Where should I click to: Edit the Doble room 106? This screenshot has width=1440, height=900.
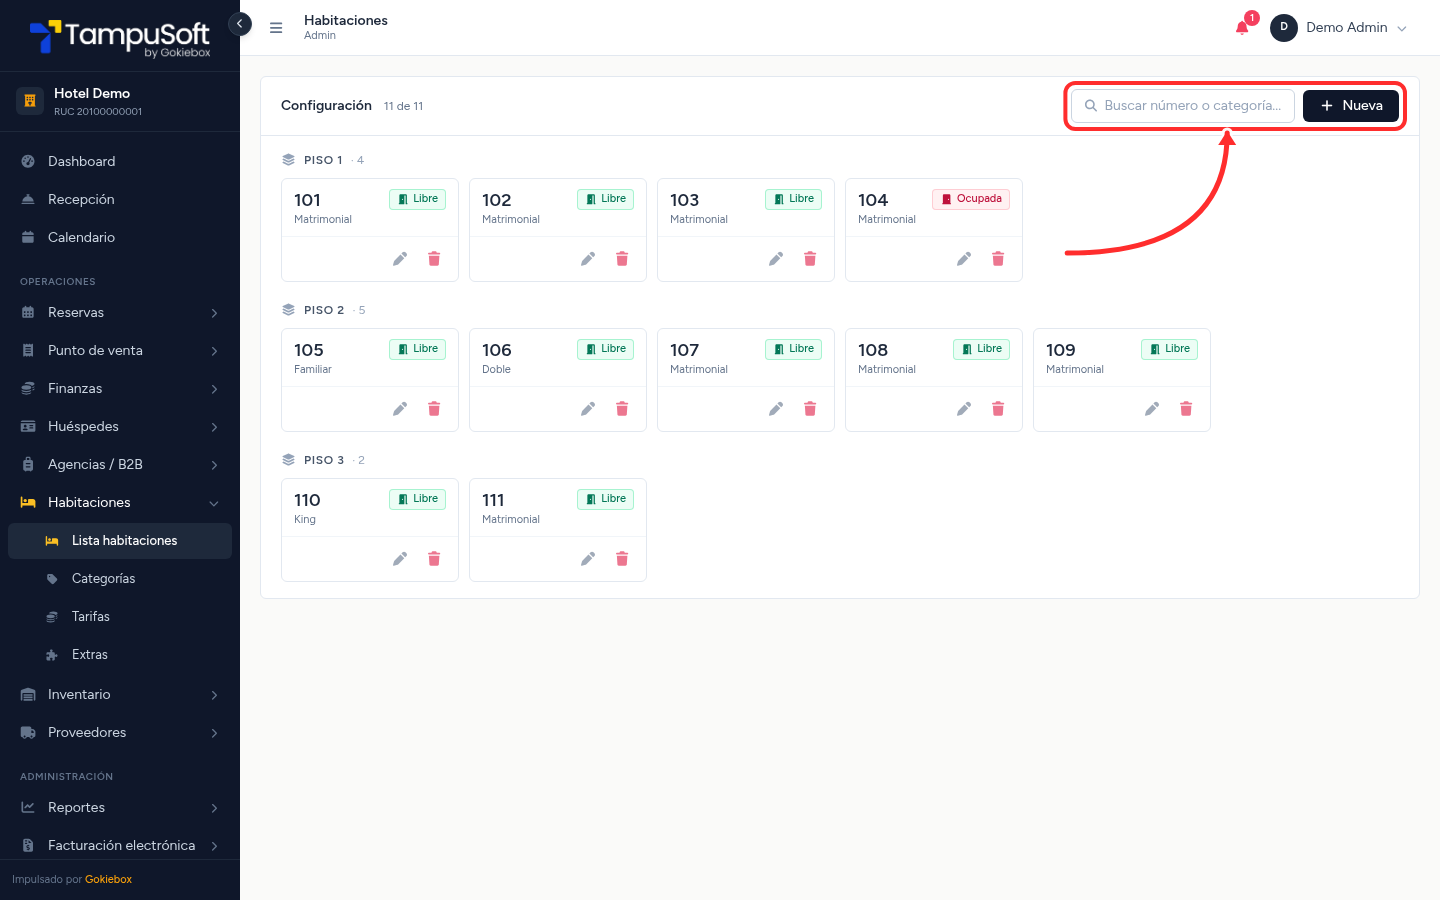[x=588, y=409]
